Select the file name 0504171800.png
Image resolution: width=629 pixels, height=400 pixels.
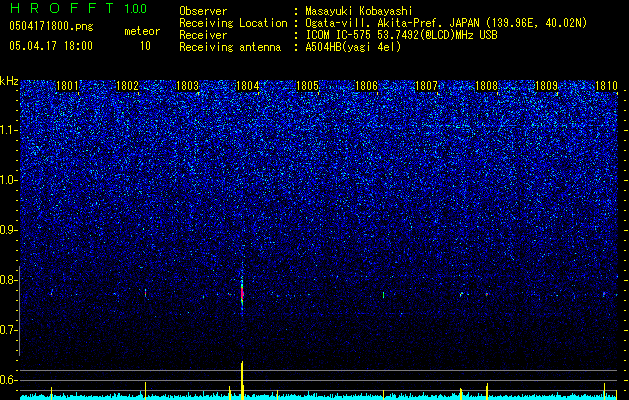(51, 26)
